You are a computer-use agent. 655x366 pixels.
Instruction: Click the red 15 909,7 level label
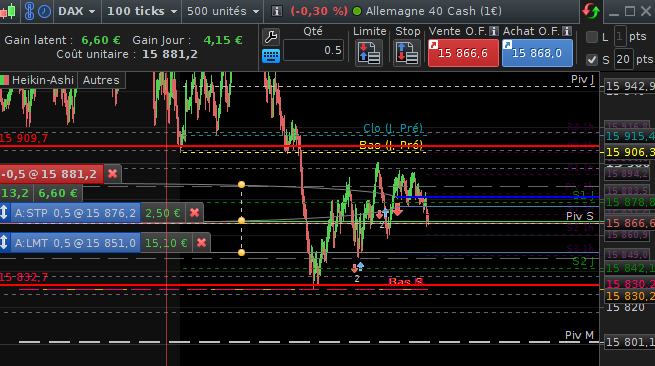click(24, 138)
